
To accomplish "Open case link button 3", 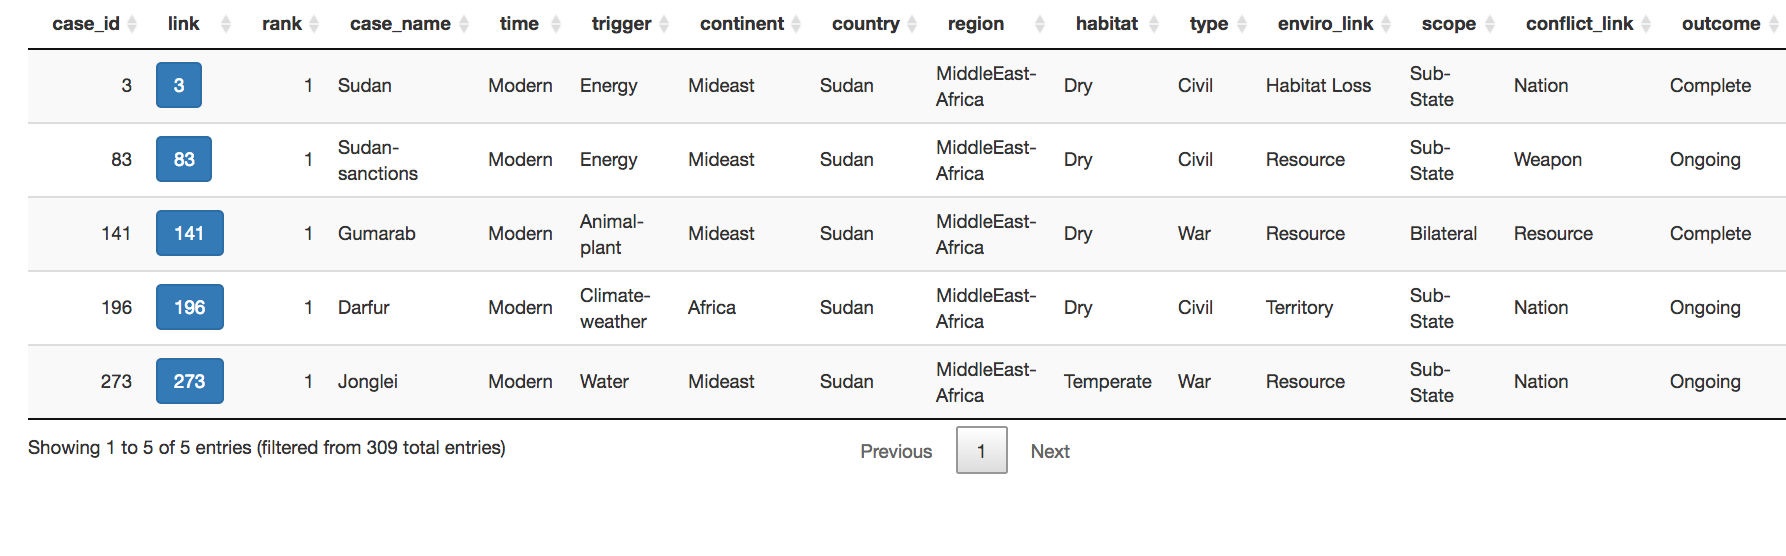I will click(x=179, y=85).
